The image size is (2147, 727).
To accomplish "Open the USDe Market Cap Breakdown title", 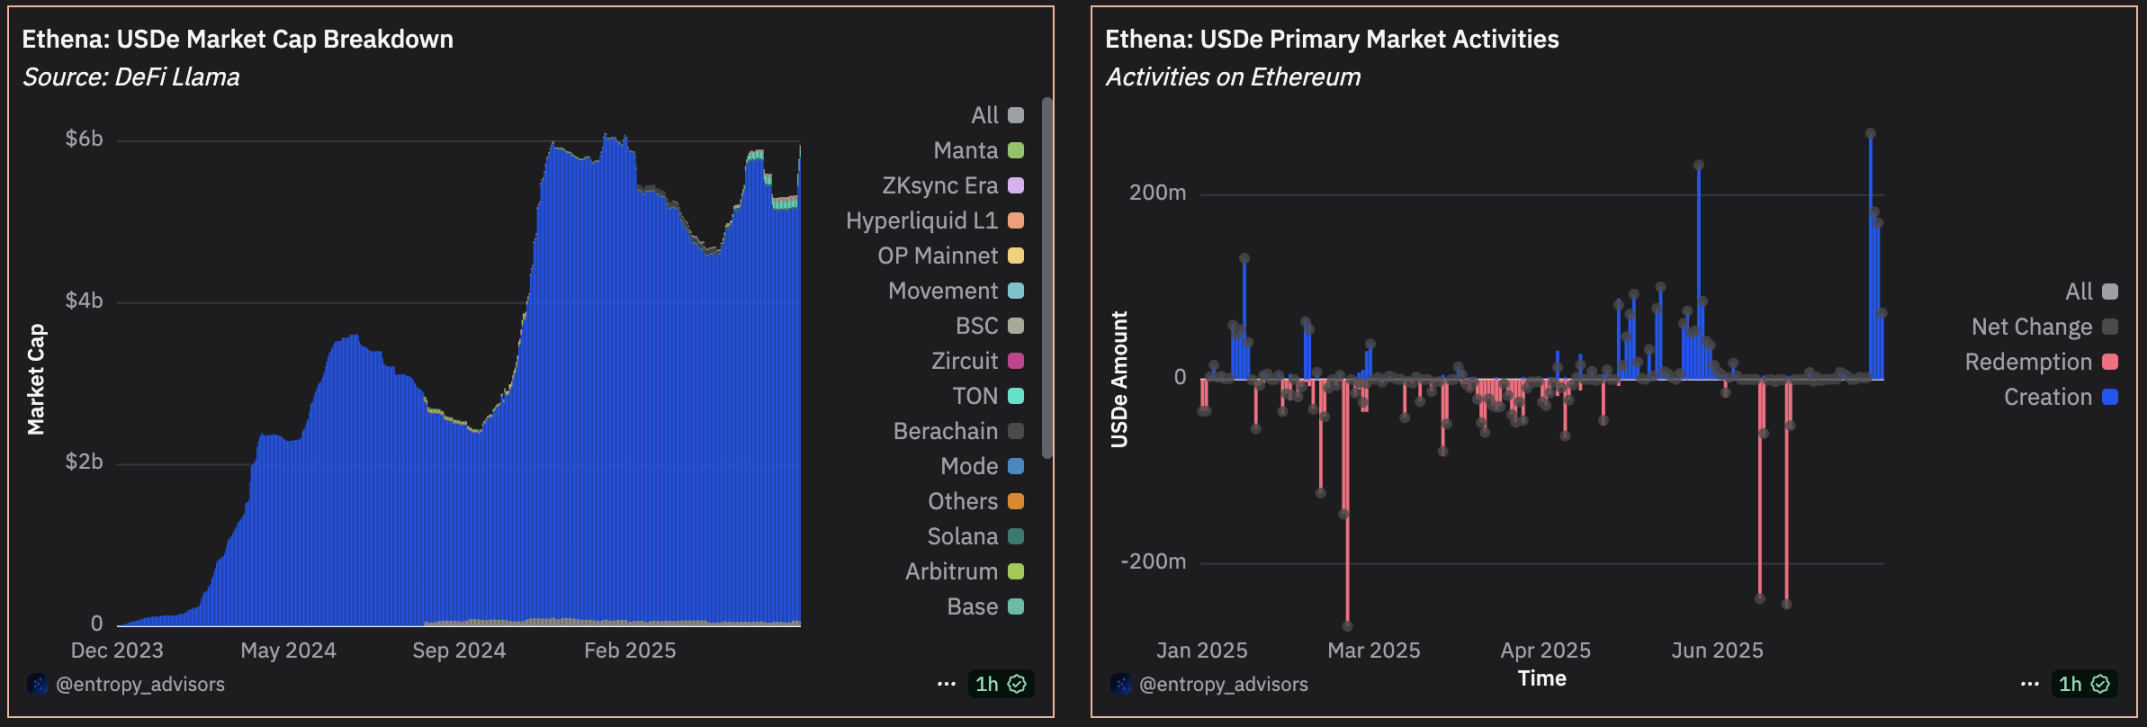I will pos(238,39).
